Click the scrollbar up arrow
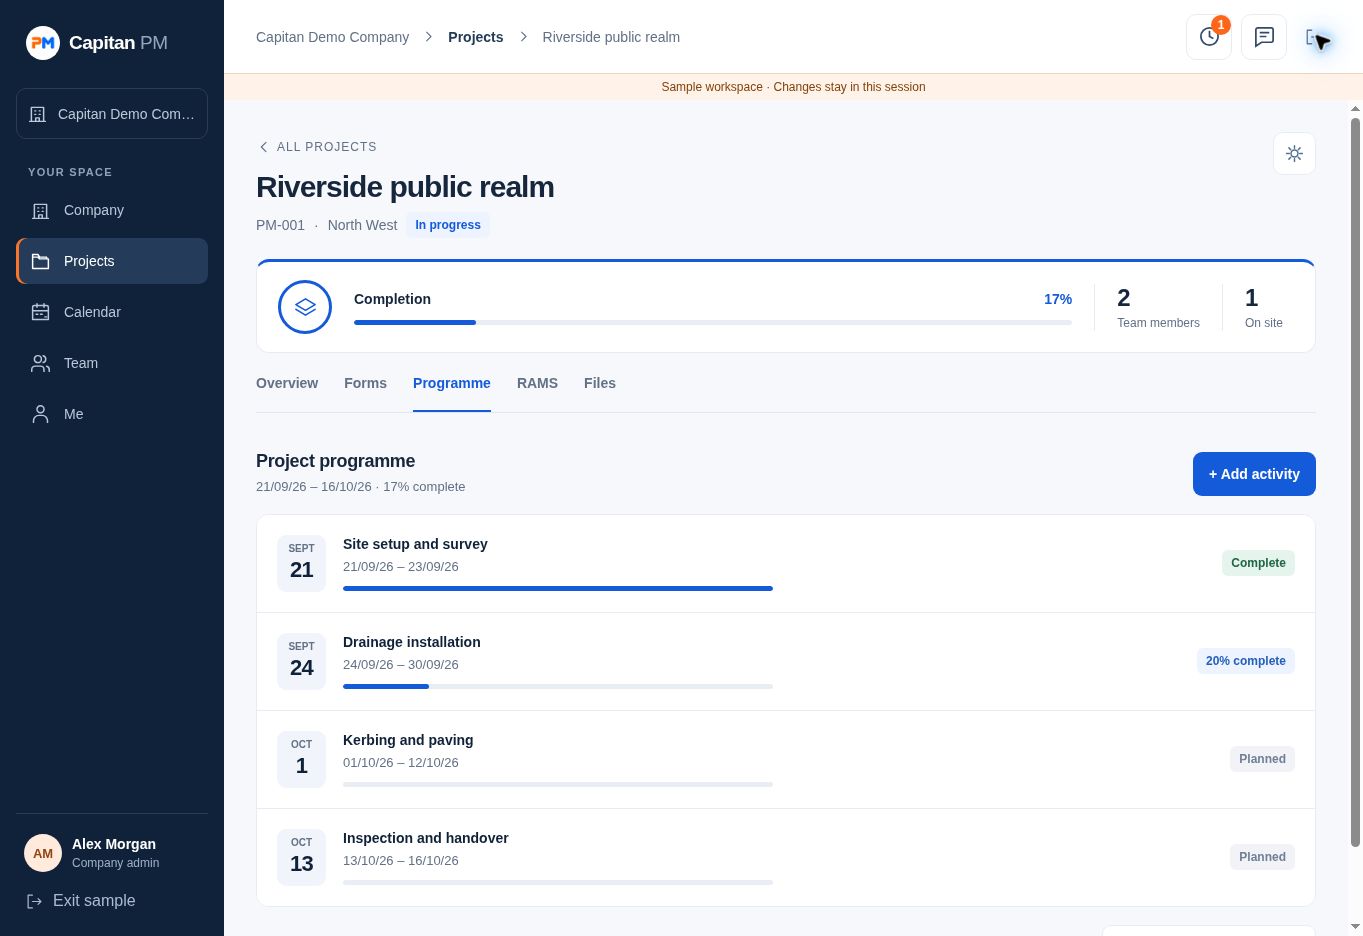The image size is (1363, 936). point(1356,108)
